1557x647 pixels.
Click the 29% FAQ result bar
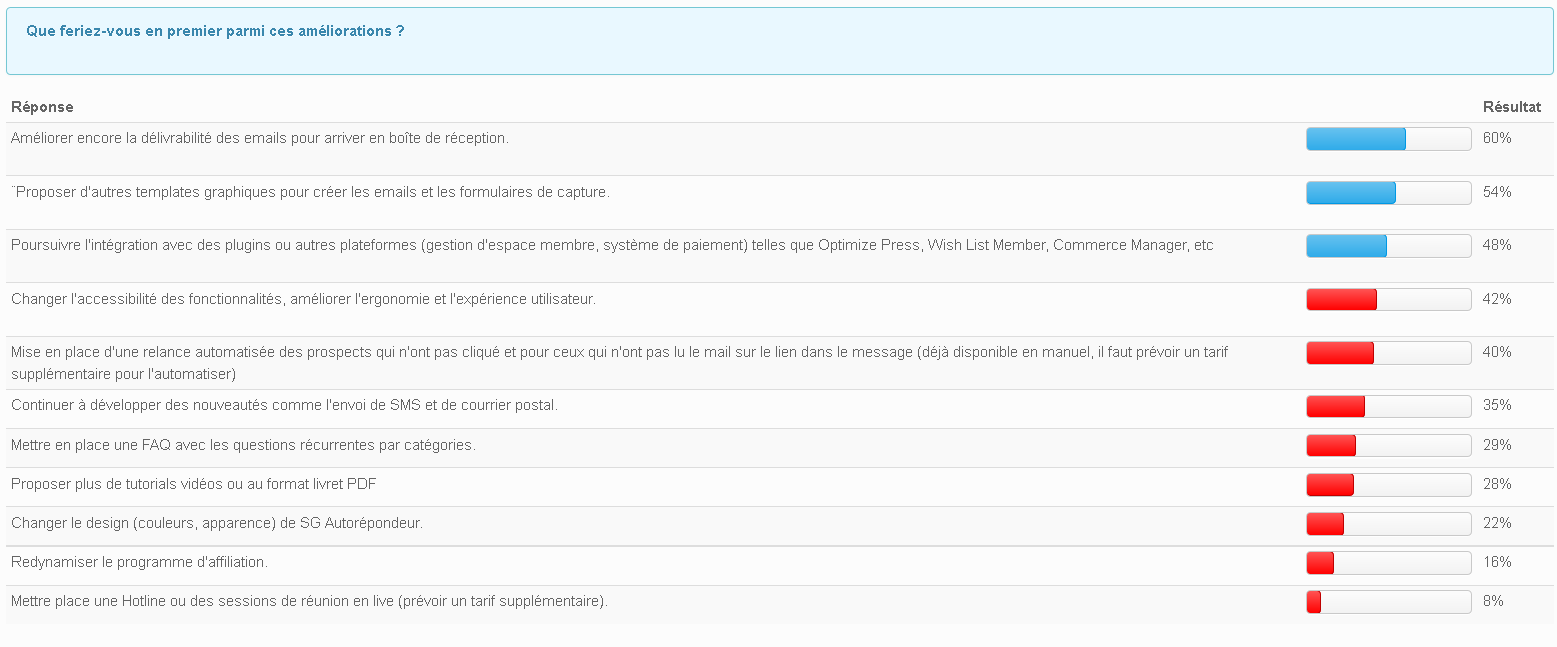point(1389,445)
